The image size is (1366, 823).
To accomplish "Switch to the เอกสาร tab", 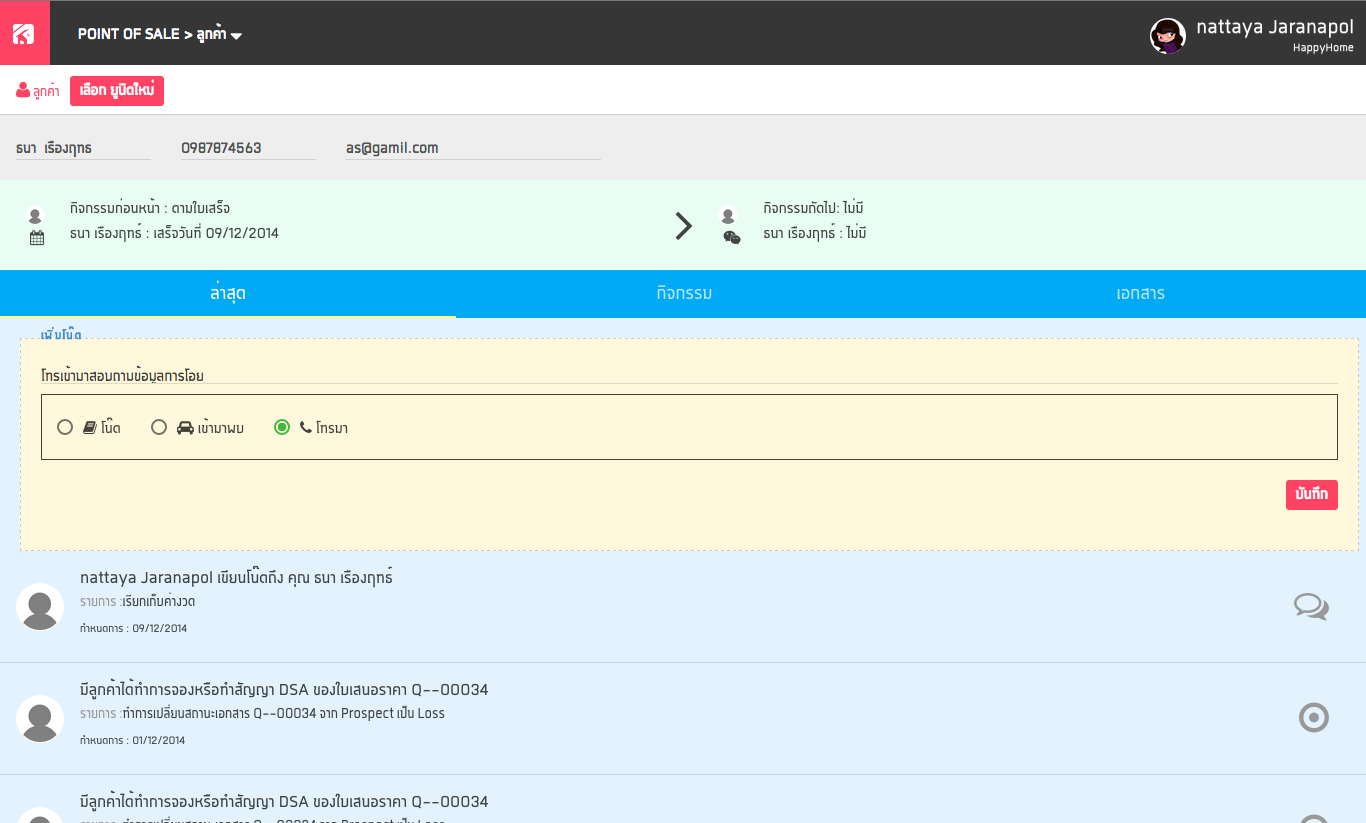I will point(1140,294).
